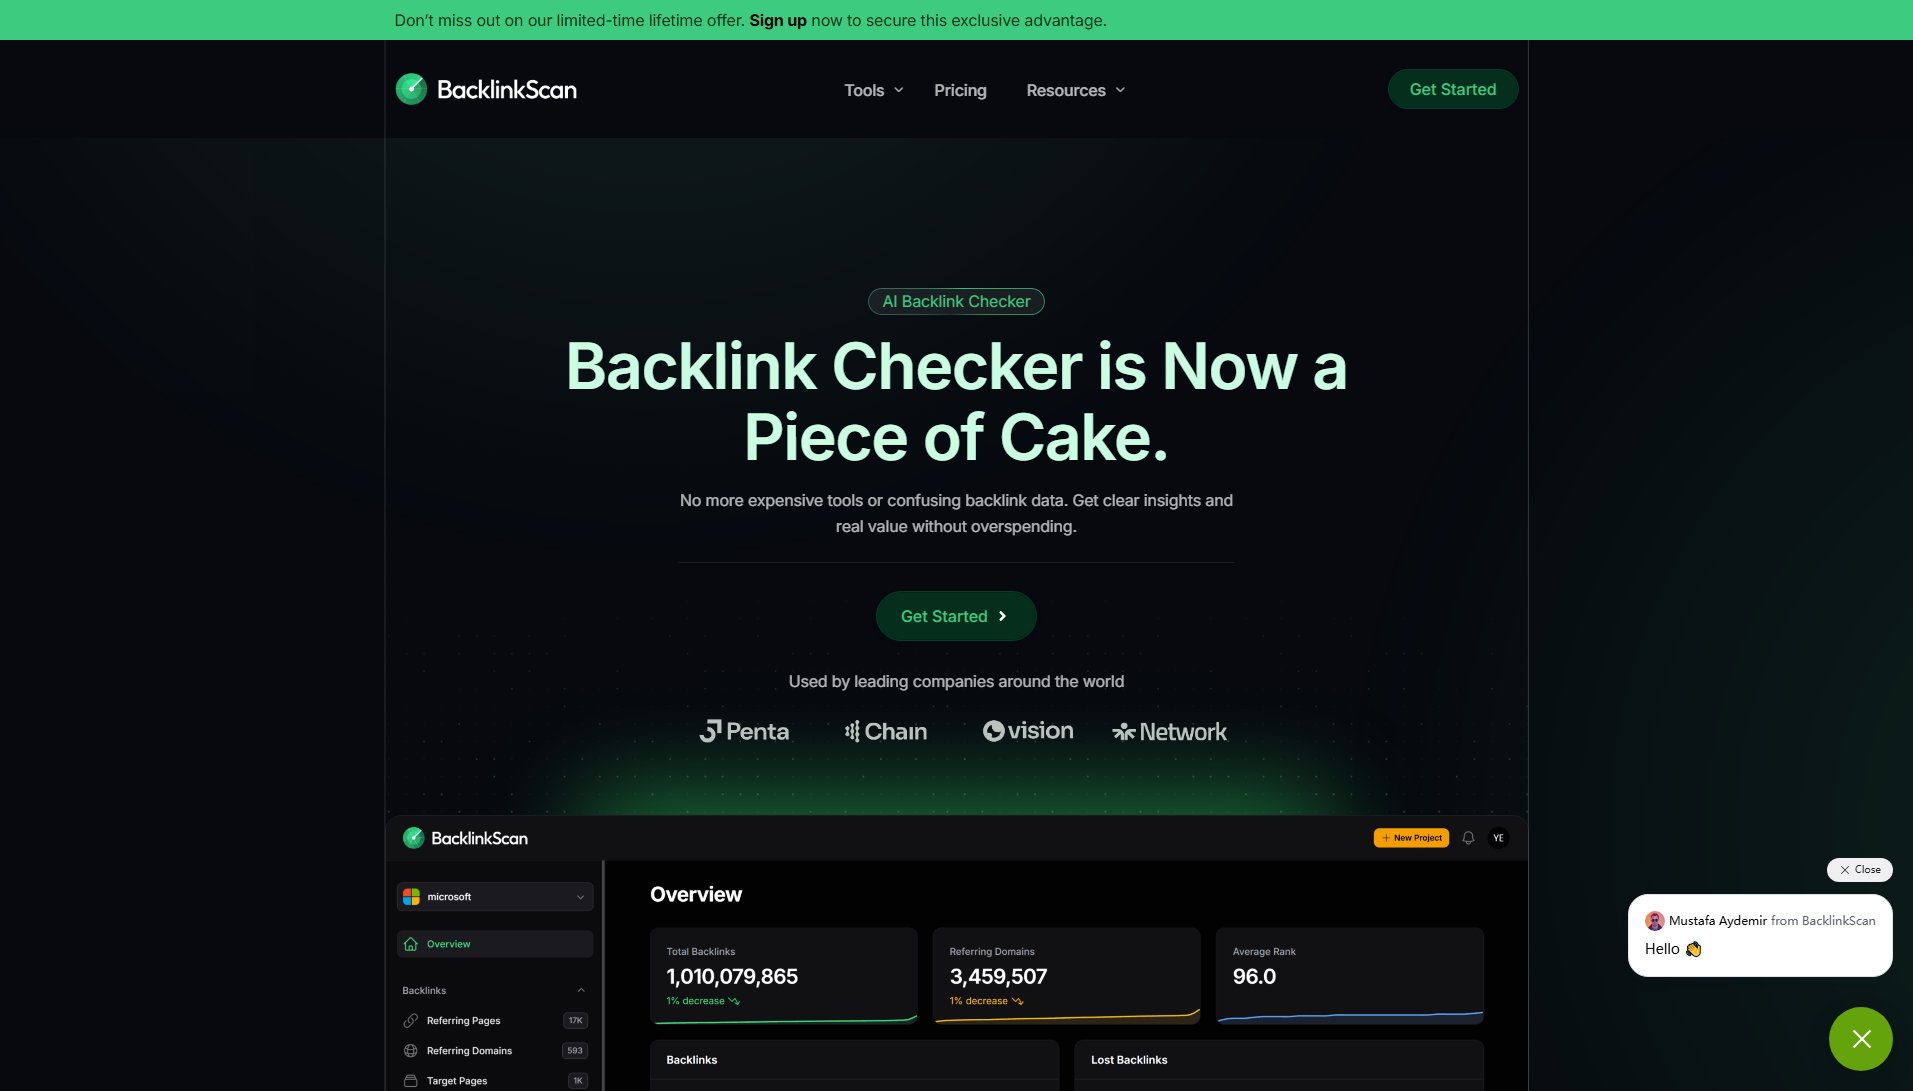Image resolution: width=1913 pixels, height=1091 pixels.
Task: Select the Referring Pages link icon
Action: click(x=411, y=1021)
